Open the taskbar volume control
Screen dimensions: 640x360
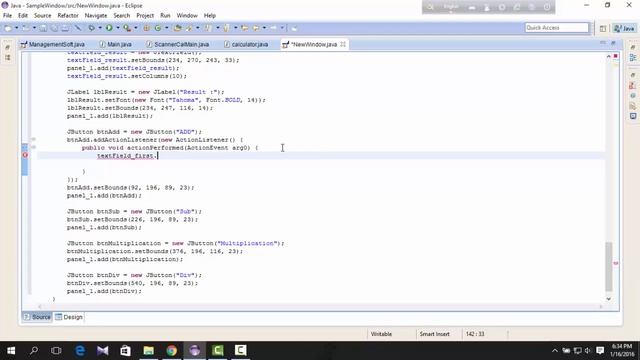(x=588, y=351)
